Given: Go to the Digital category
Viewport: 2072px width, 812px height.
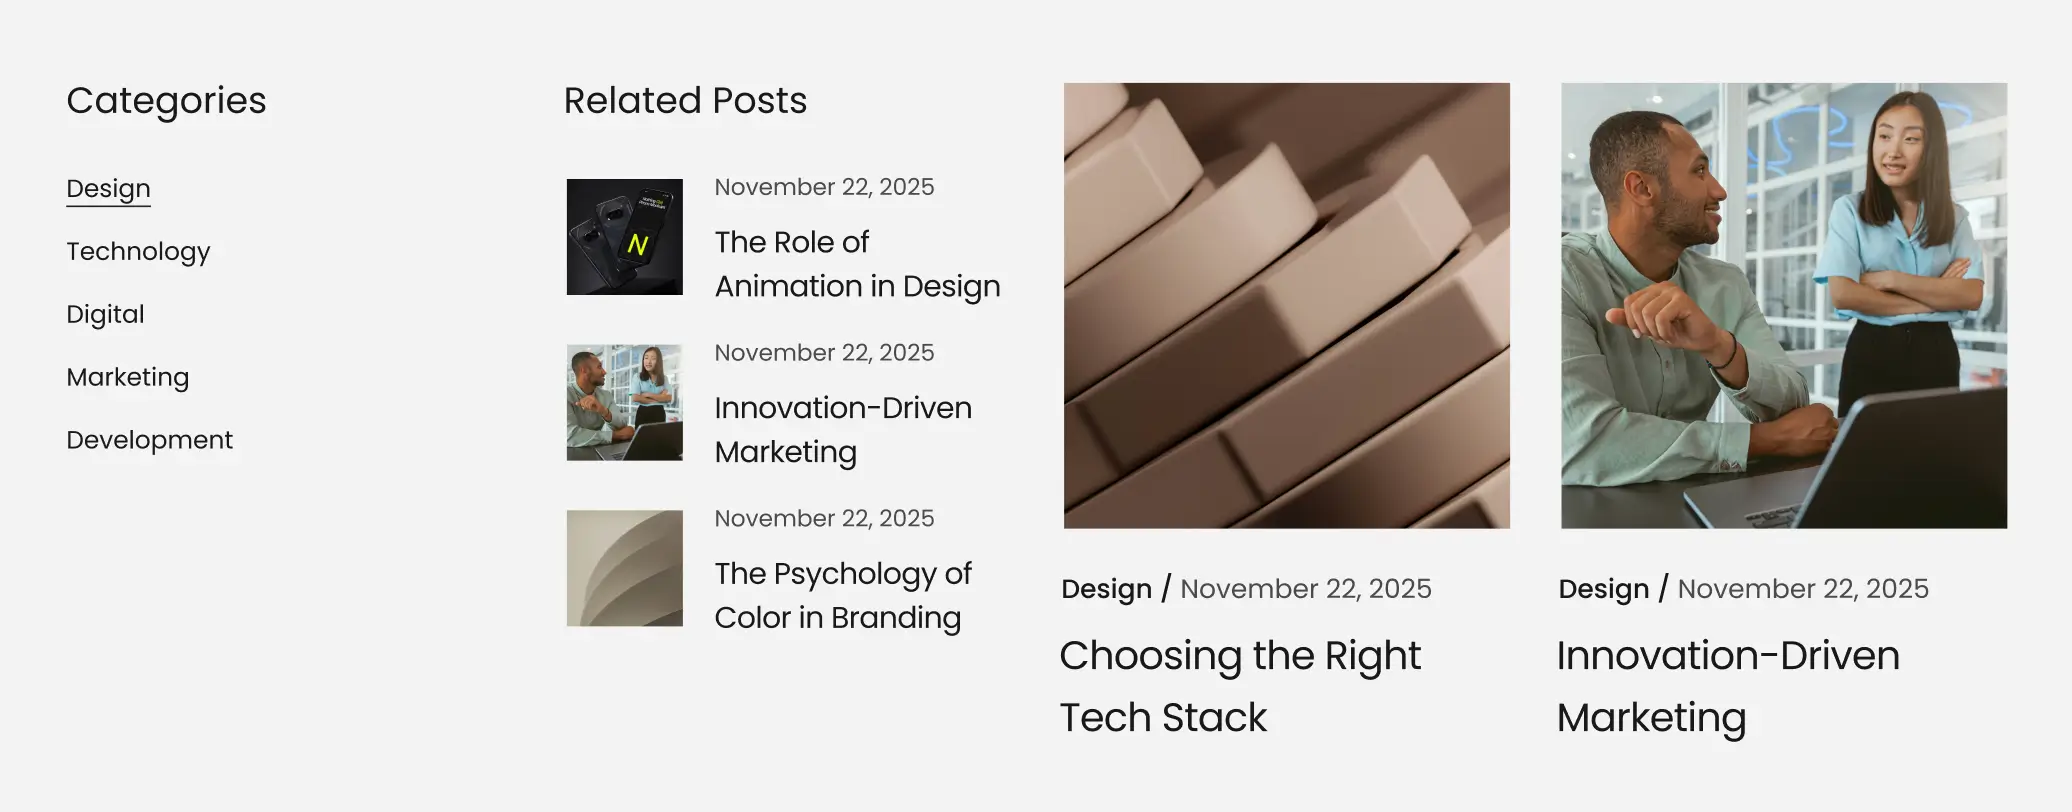Looking at the screenshot, I should 105,314.
